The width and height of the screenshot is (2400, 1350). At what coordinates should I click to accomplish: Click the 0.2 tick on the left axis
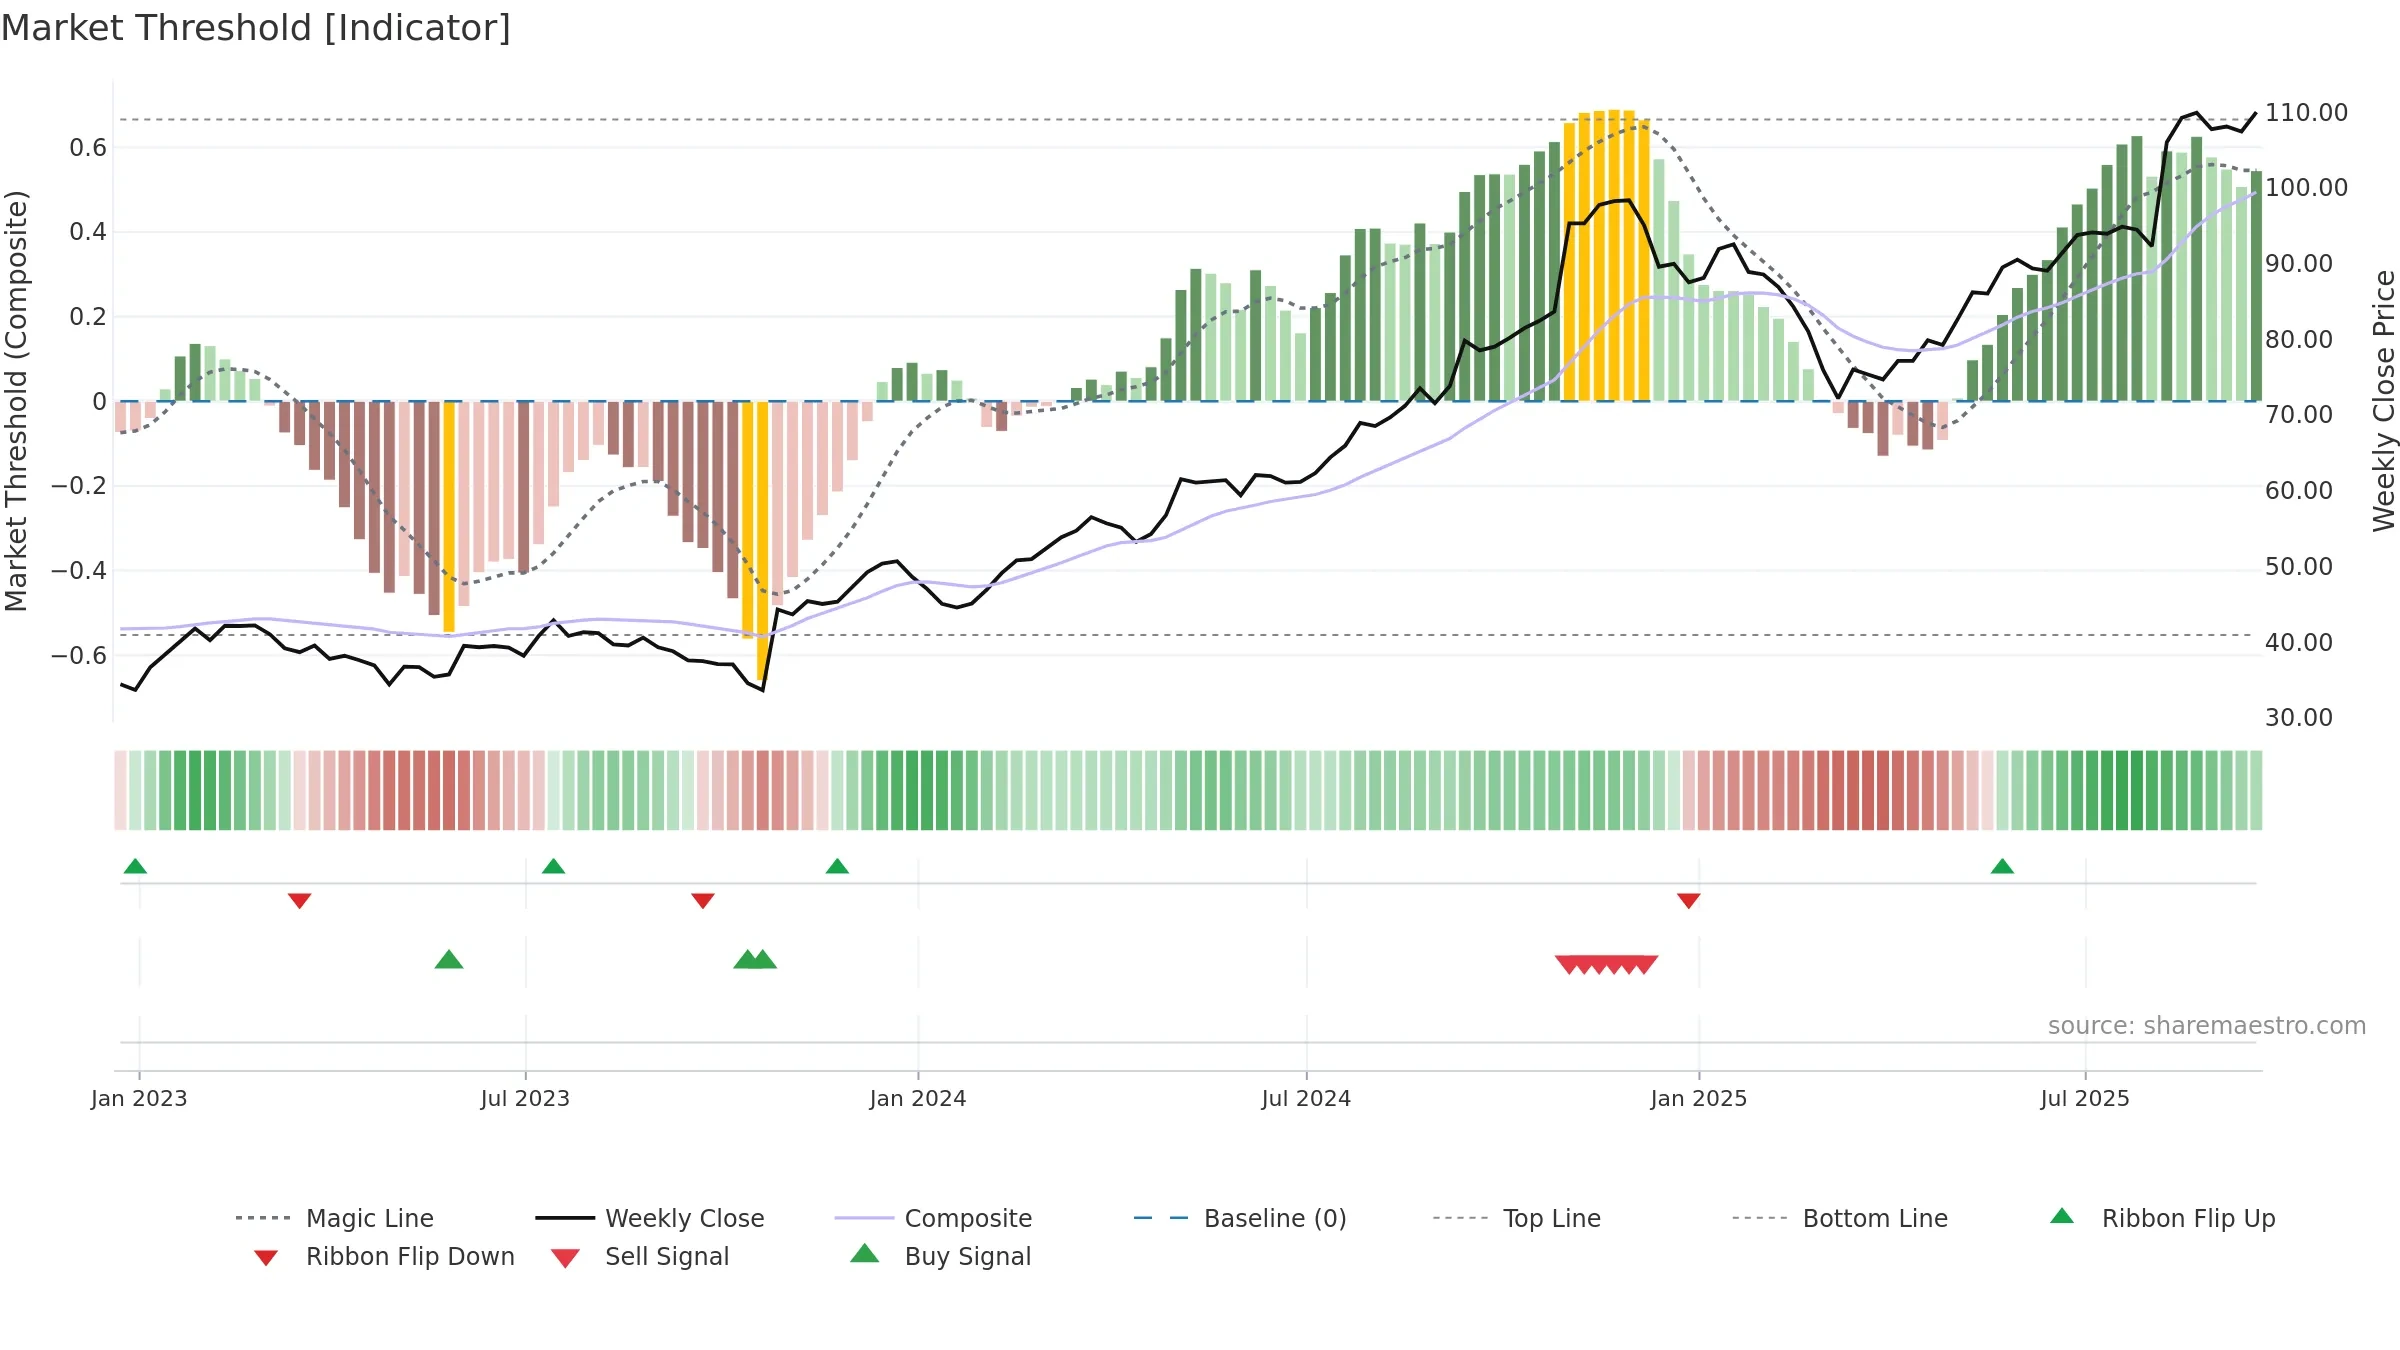pos(88,317)
